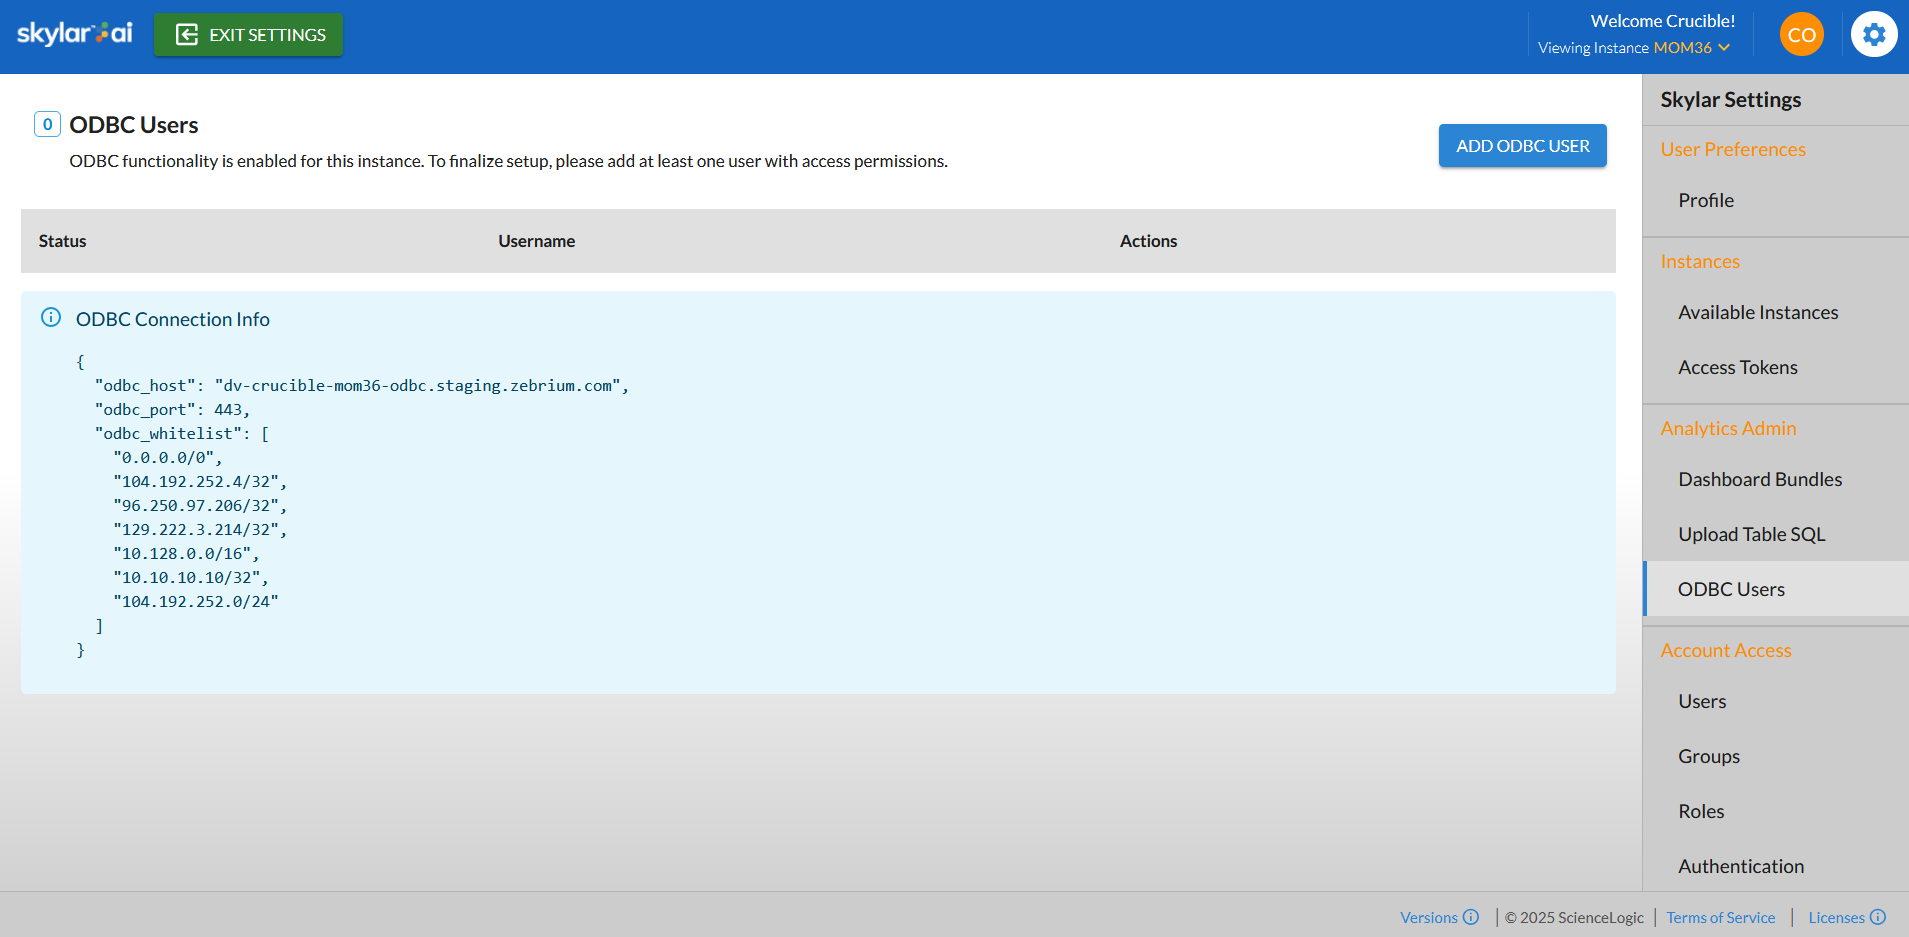Click the exit arrow icon on Exit Settings
The width and height of the screenshot is (1909, 937).
click(x=186, y=34)
